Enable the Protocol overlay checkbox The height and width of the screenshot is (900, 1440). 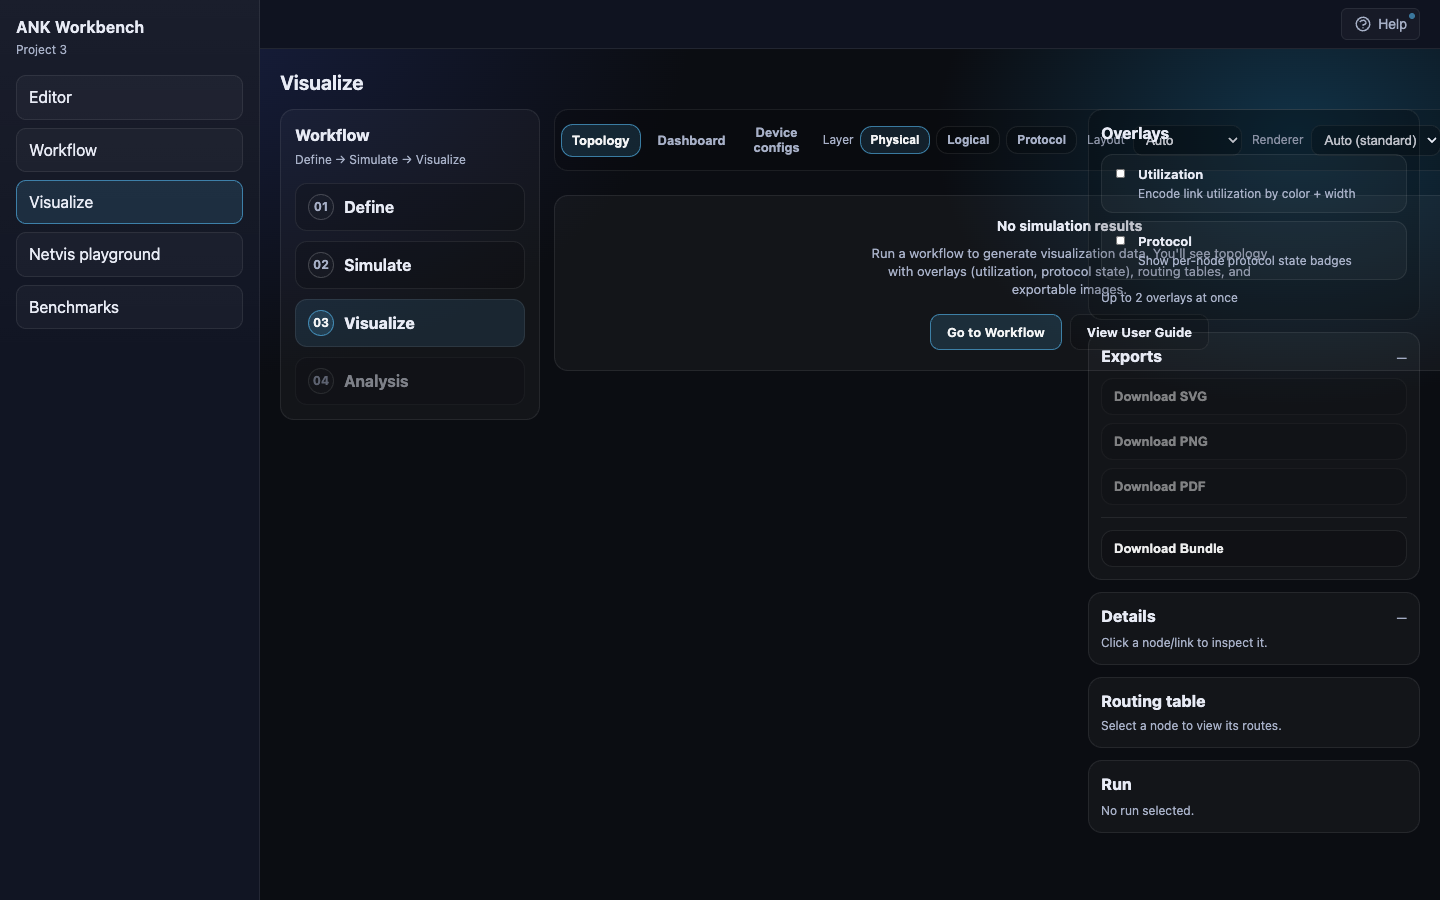pos(1120,241)
